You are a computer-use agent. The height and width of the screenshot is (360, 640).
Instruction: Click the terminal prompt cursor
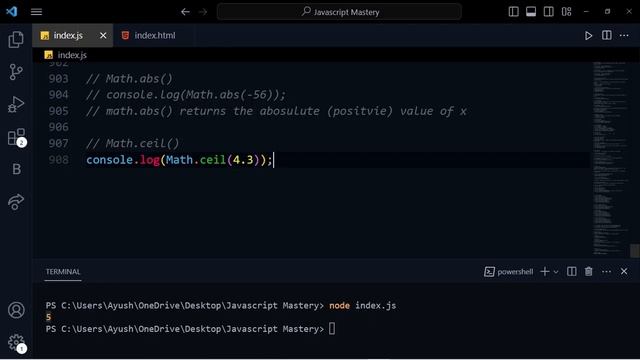332,329
